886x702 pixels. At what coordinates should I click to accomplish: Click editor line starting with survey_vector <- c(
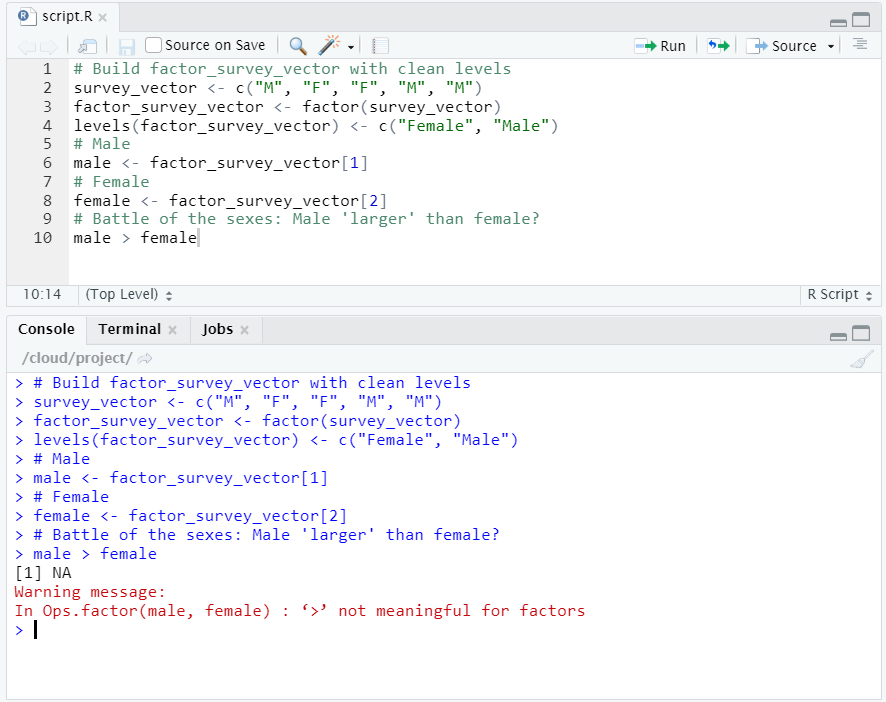[277, 88]
